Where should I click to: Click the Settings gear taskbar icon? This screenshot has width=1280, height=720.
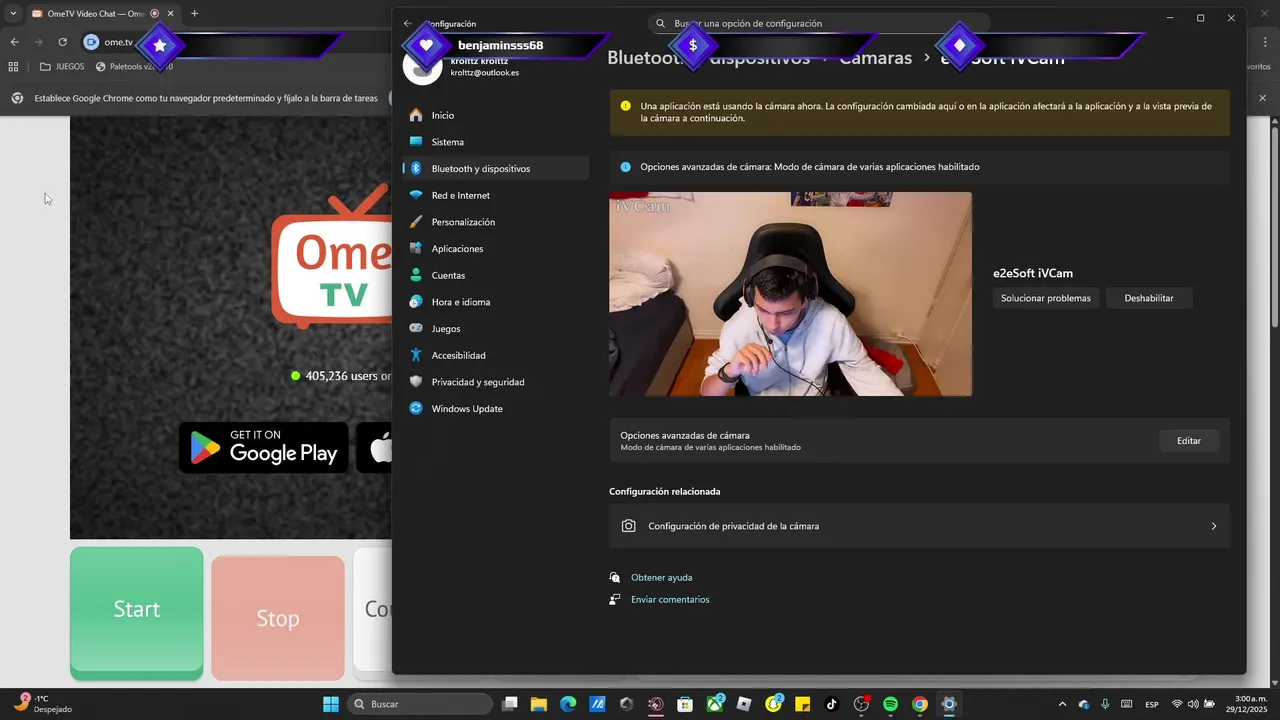pos(949,704)
